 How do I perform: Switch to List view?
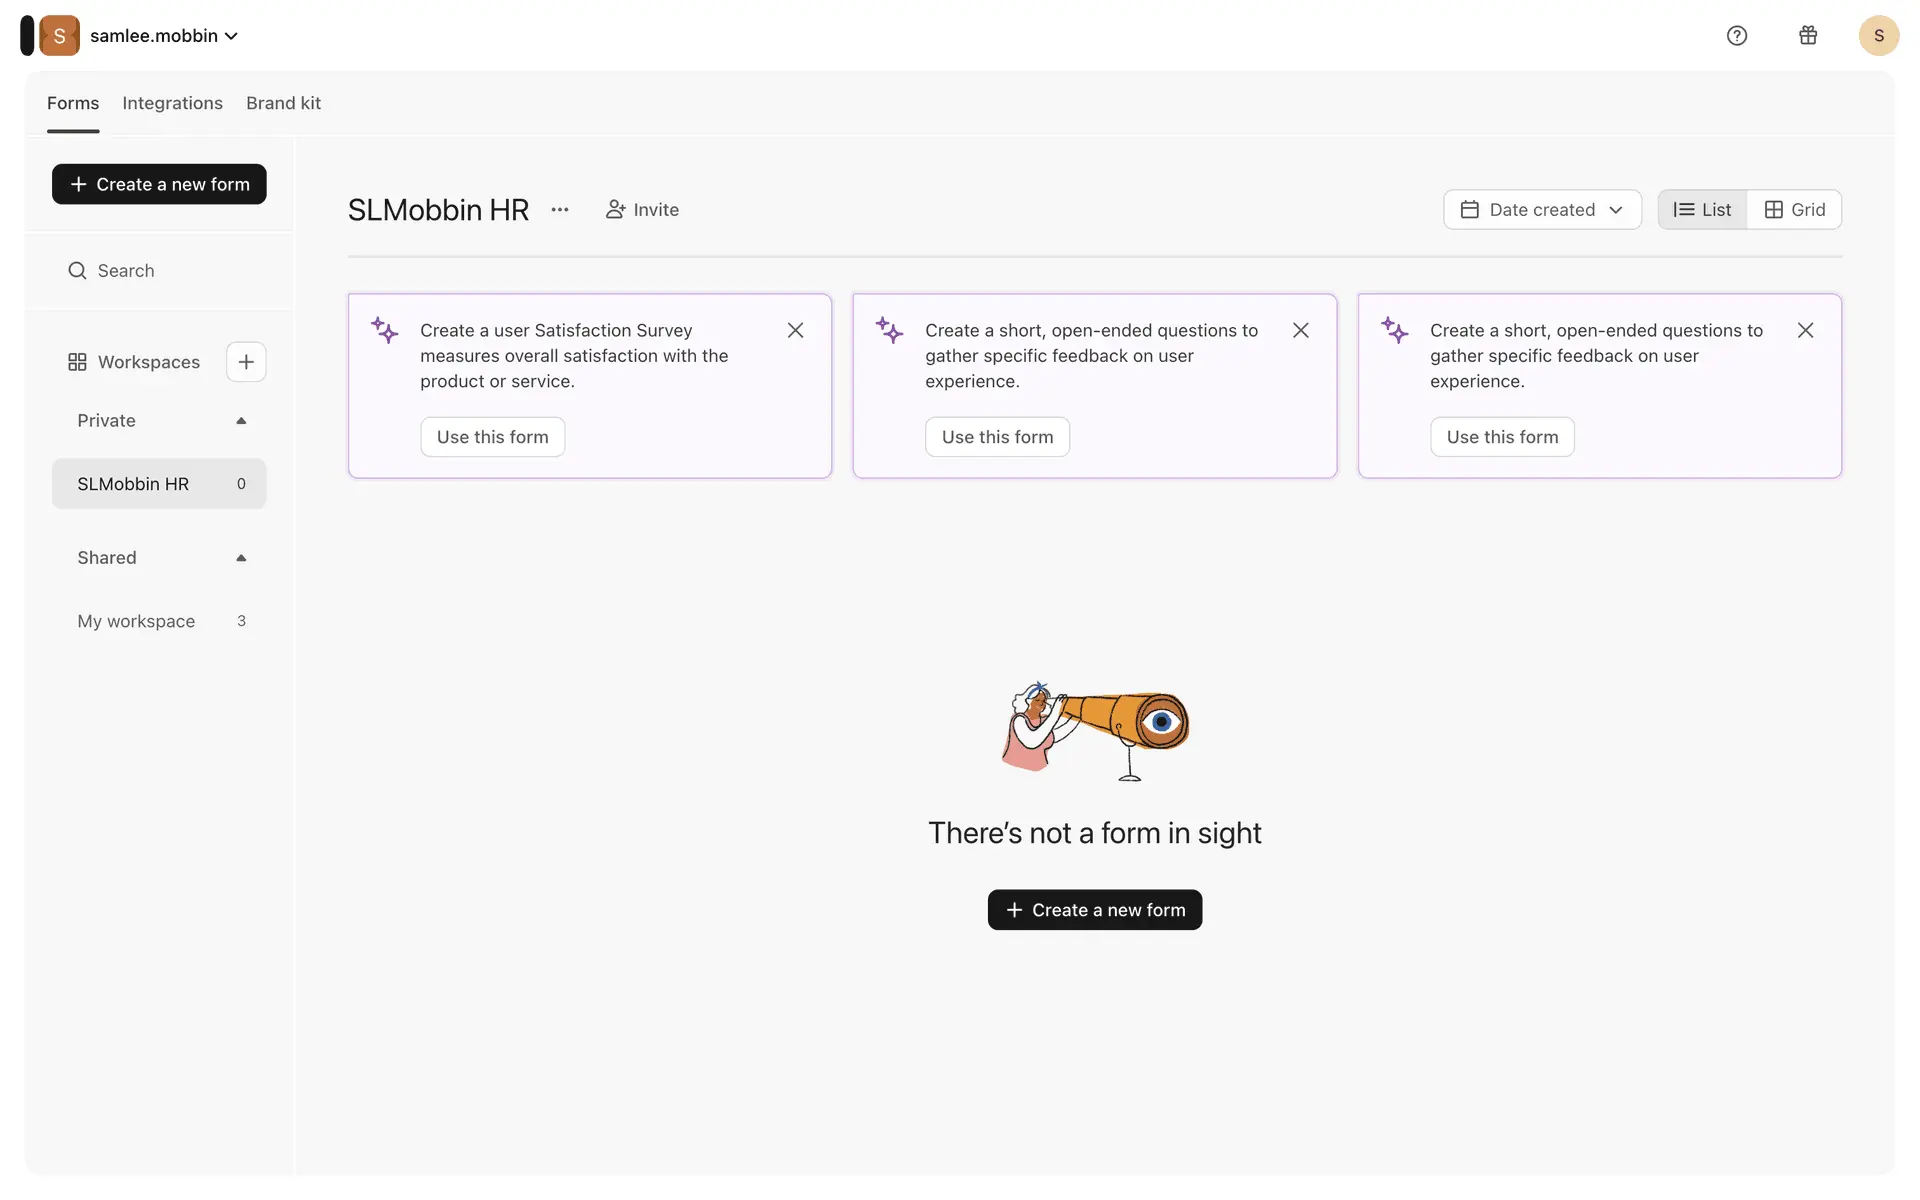coord(1702,210)
